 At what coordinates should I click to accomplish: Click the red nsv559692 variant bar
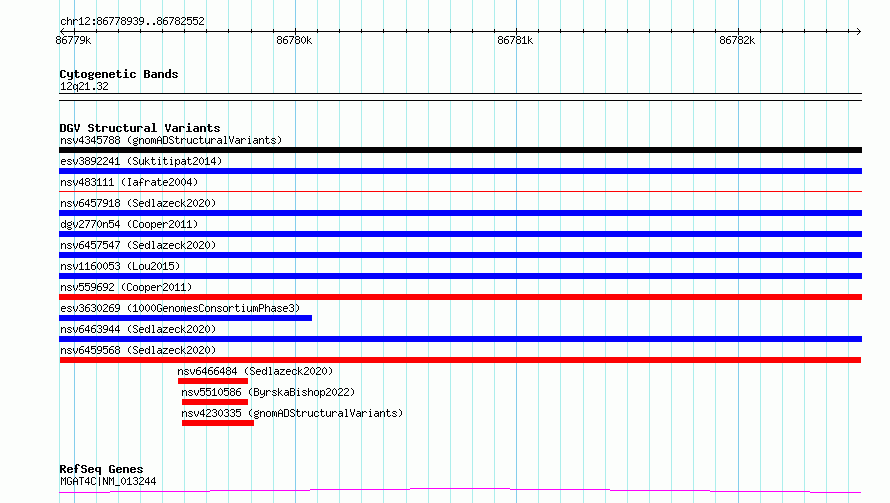tap(460, 297)
